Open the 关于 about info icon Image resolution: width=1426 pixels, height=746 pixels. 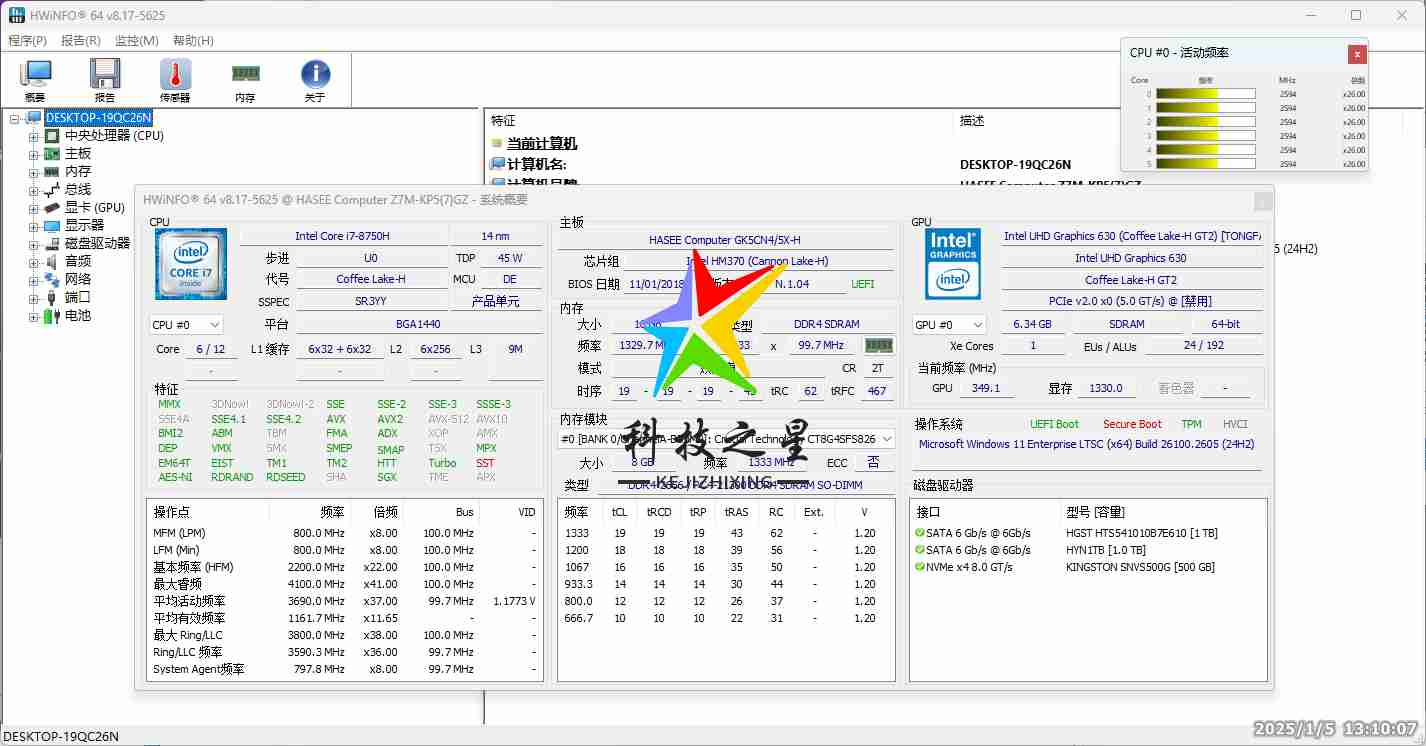point(315,80)
